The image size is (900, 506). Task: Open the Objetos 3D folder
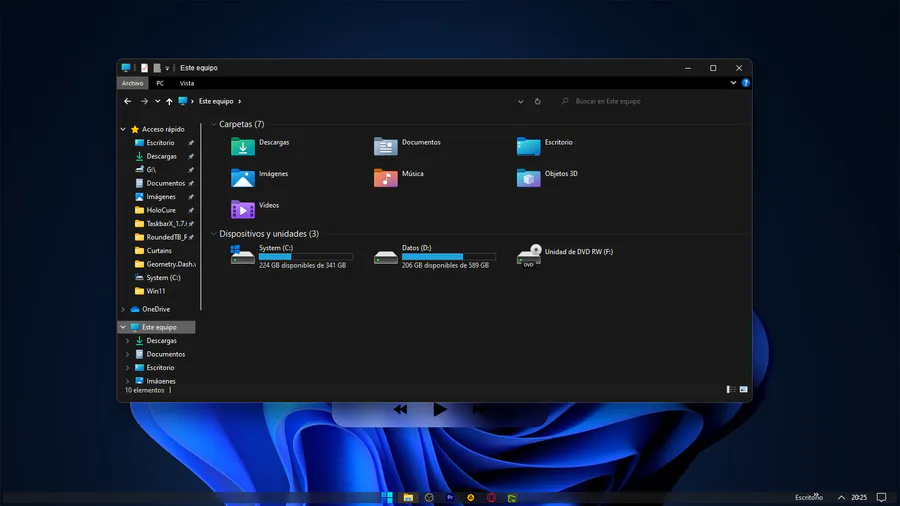[547, 178]
